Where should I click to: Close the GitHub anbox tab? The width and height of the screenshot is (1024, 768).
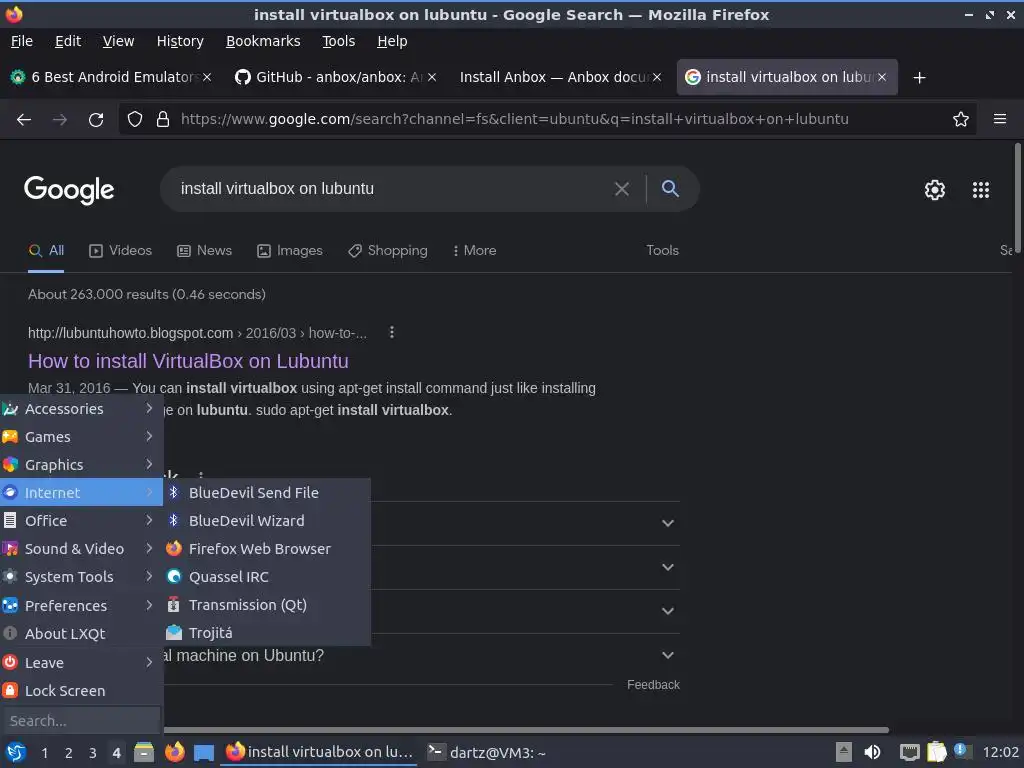pyautogui.click(x=432, y=77)
